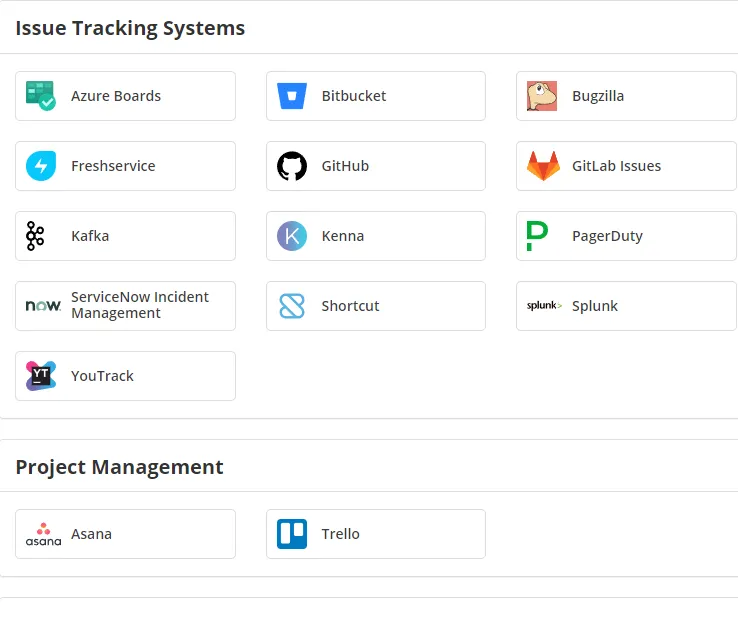Click the Azure Boards logo icon
738x617 pixels.
point(41,96)
